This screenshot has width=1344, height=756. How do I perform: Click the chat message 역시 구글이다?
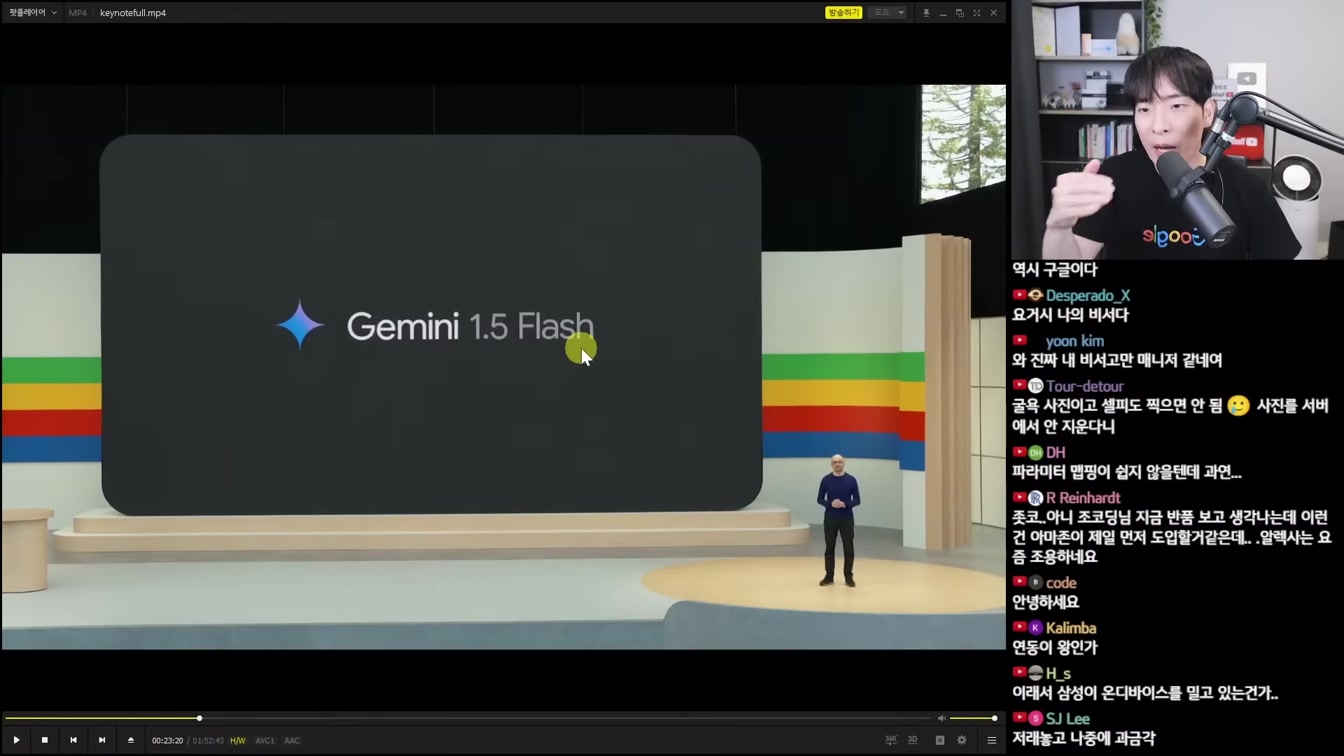click(1055, 269)
